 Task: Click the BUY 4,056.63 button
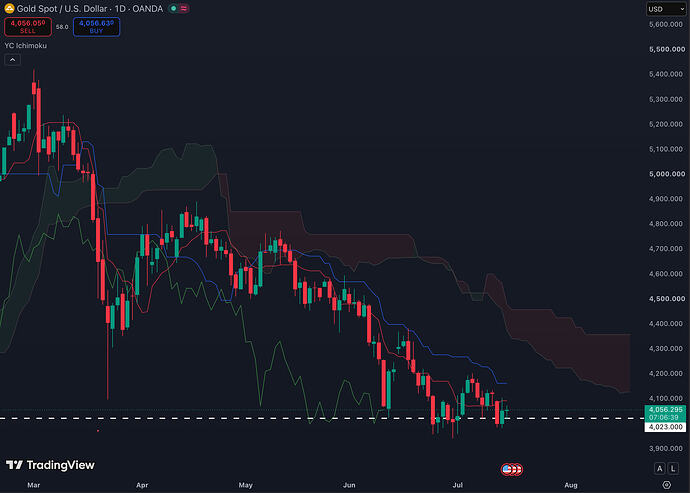click(x=96, y=26)
